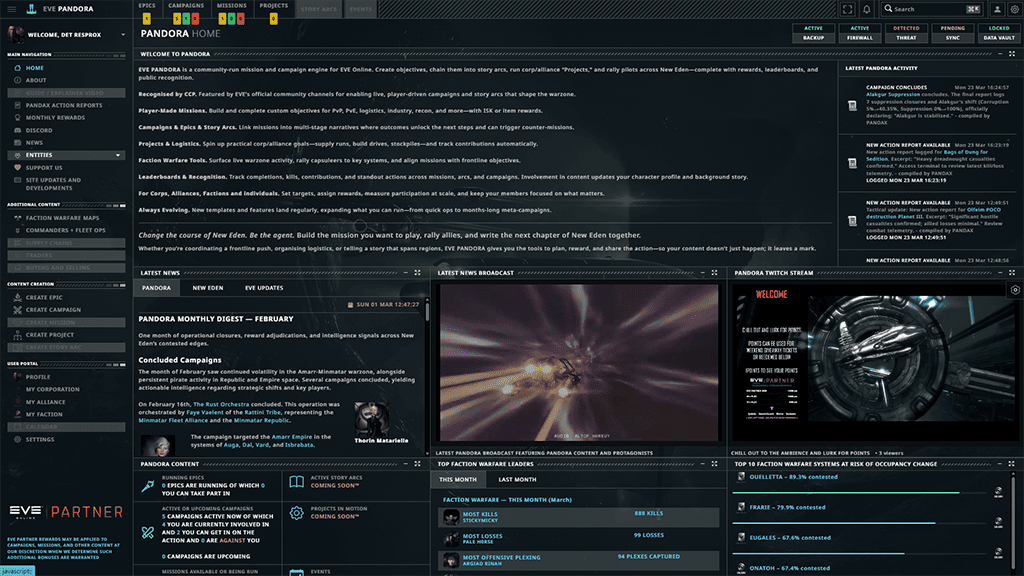Screen dimensions: 1024x576
Task: Click the Locked Data Vault status button
Action: (x=999, y=33)
